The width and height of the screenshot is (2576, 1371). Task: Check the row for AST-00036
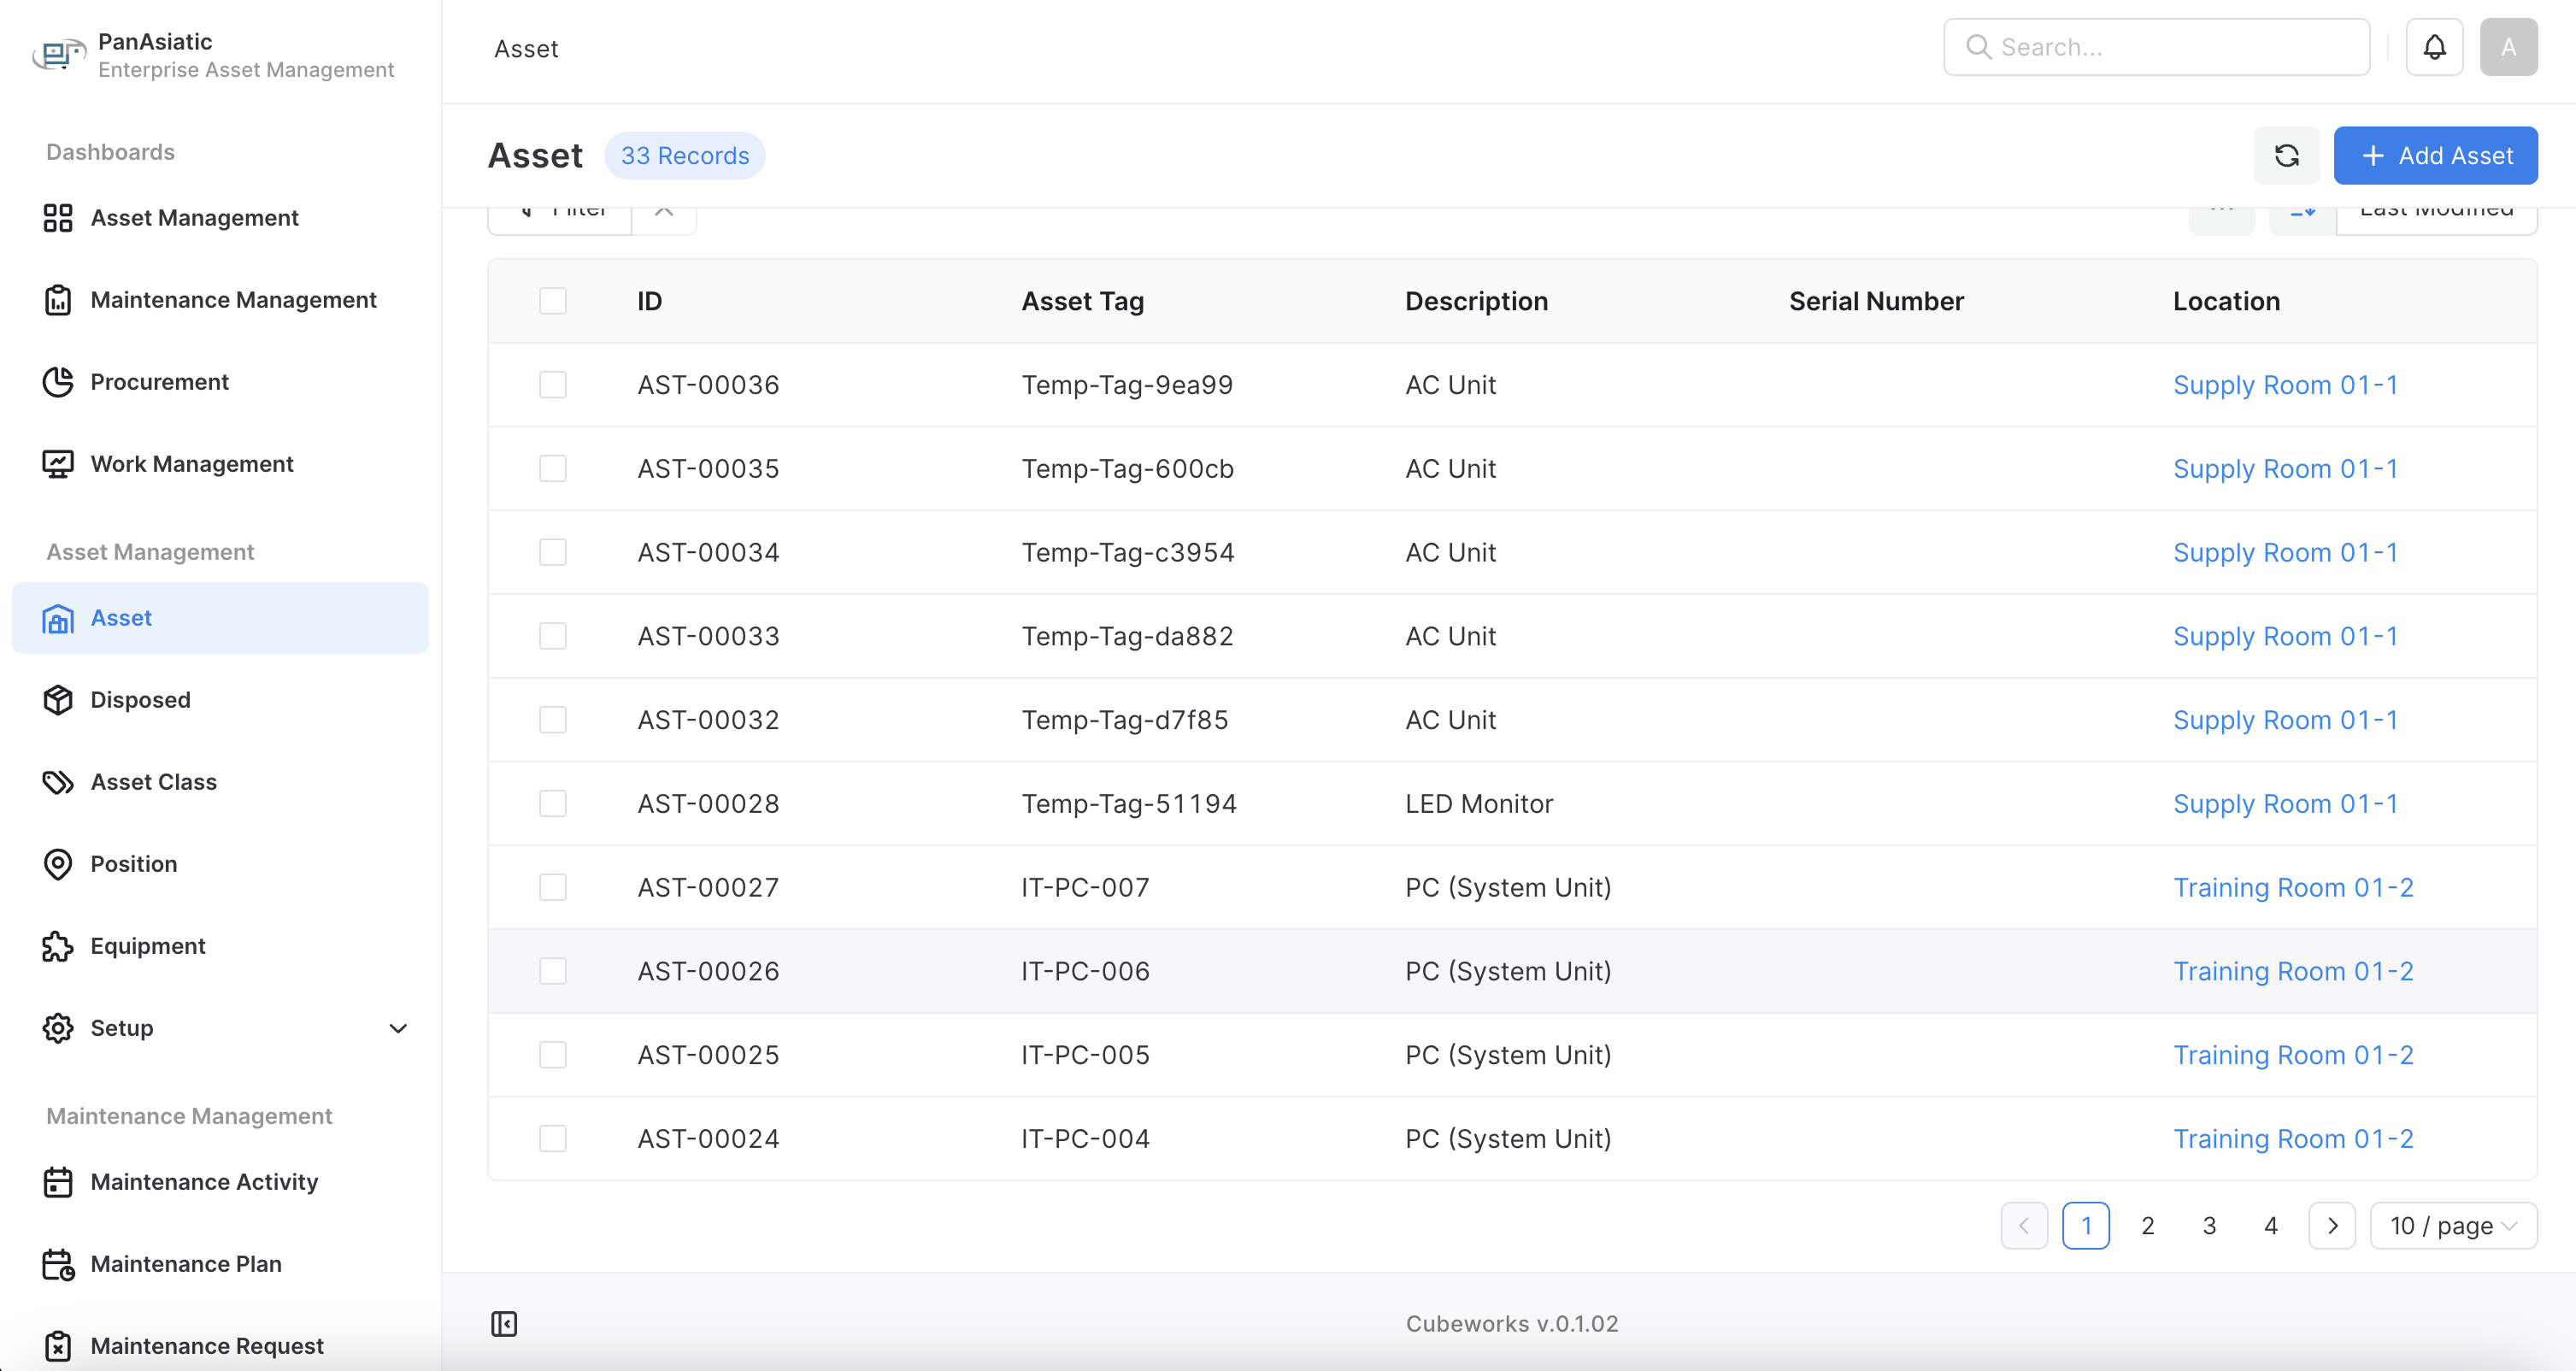click(x=553, y=385)
